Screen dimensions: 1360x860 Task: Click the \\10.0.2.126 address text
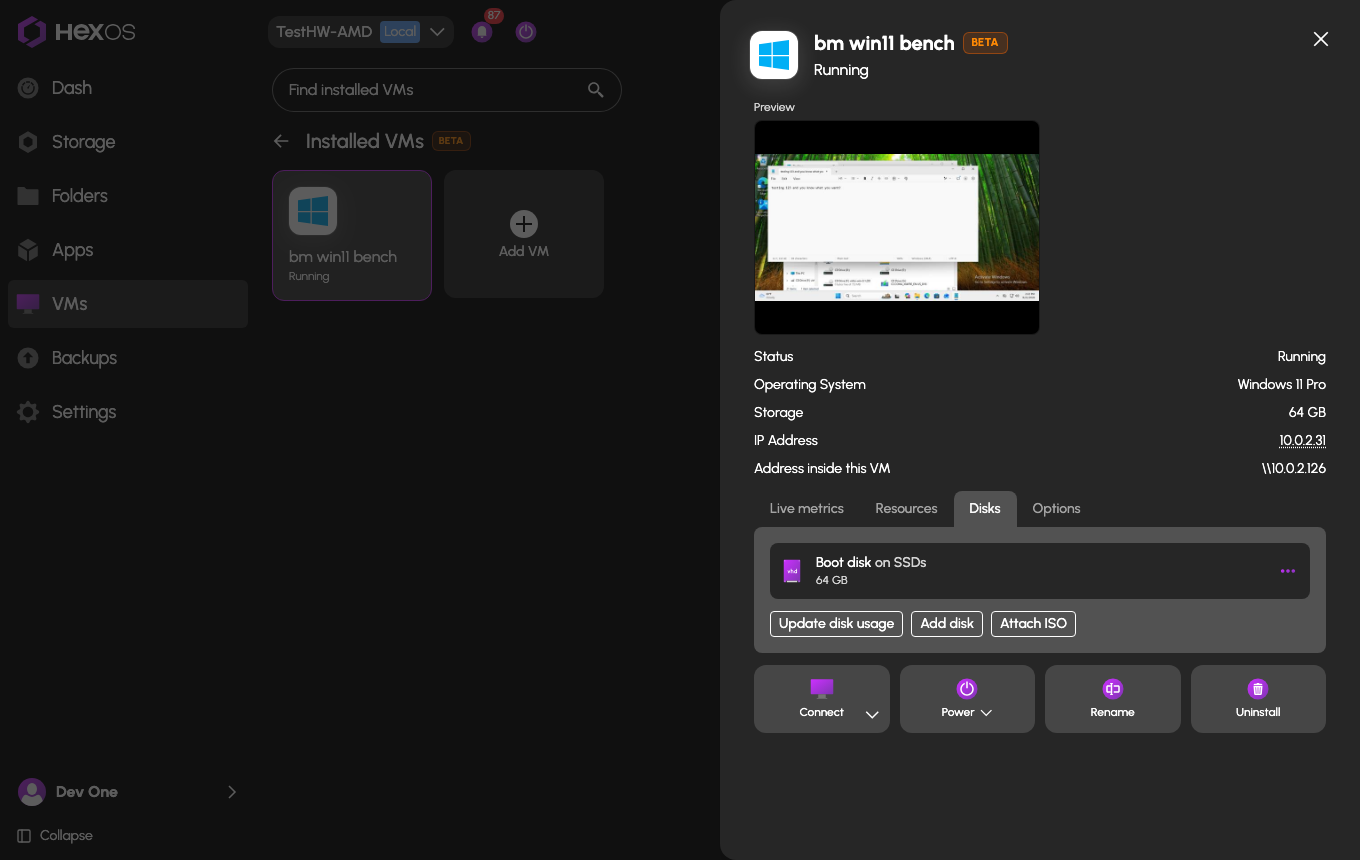pos(1294,469)
